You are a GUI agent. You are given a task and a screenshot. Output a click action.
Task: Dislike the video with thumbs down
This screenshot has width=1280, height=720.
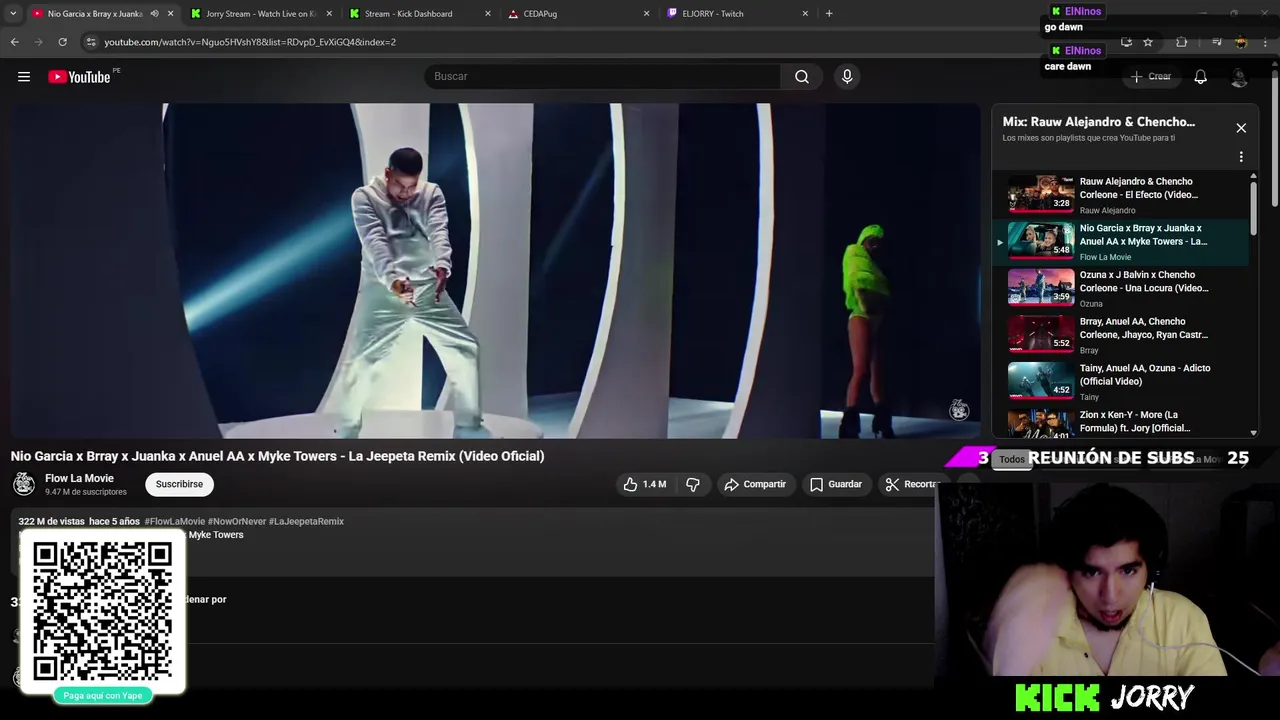[x=692, y=484]
